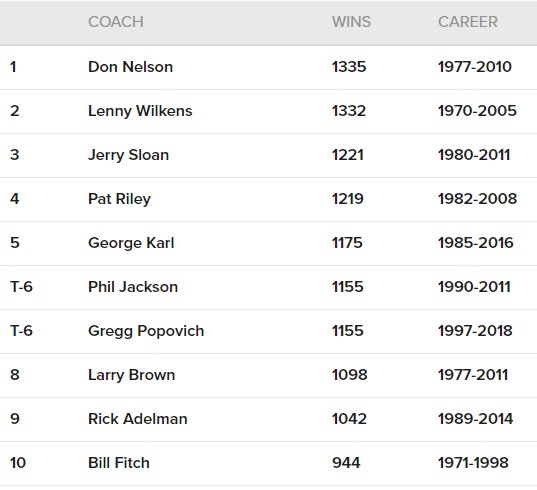
Task: Open Pat Riley's entry
Action: pos(119,199)
